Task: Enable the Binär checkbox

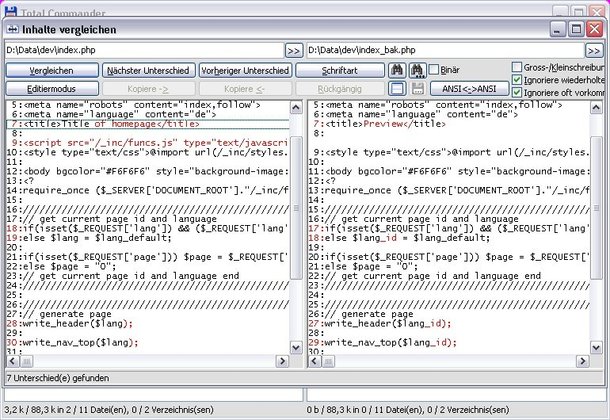Action: [433, 70]
